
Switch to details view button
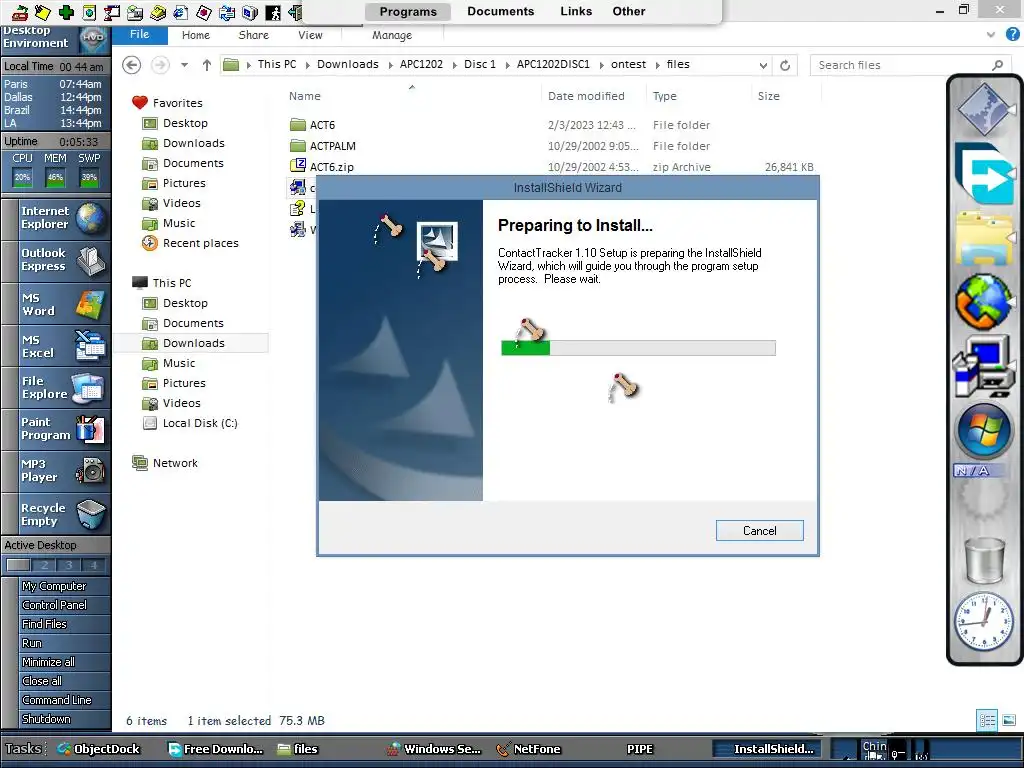tap(987, 720)
